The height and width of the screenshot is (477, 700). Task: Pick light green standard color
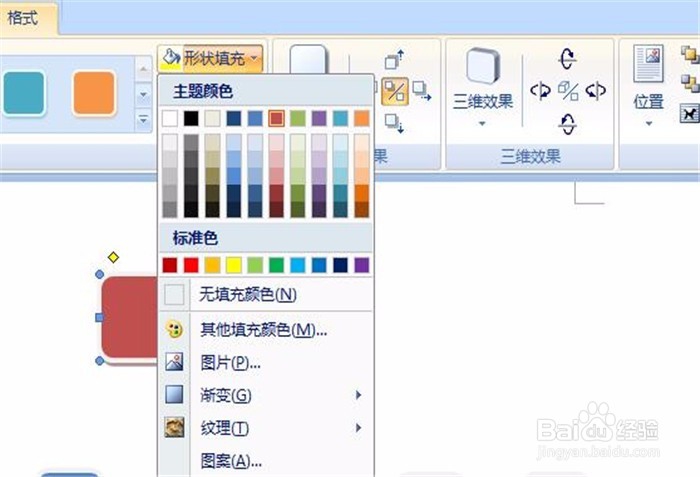tap(255, 265)
